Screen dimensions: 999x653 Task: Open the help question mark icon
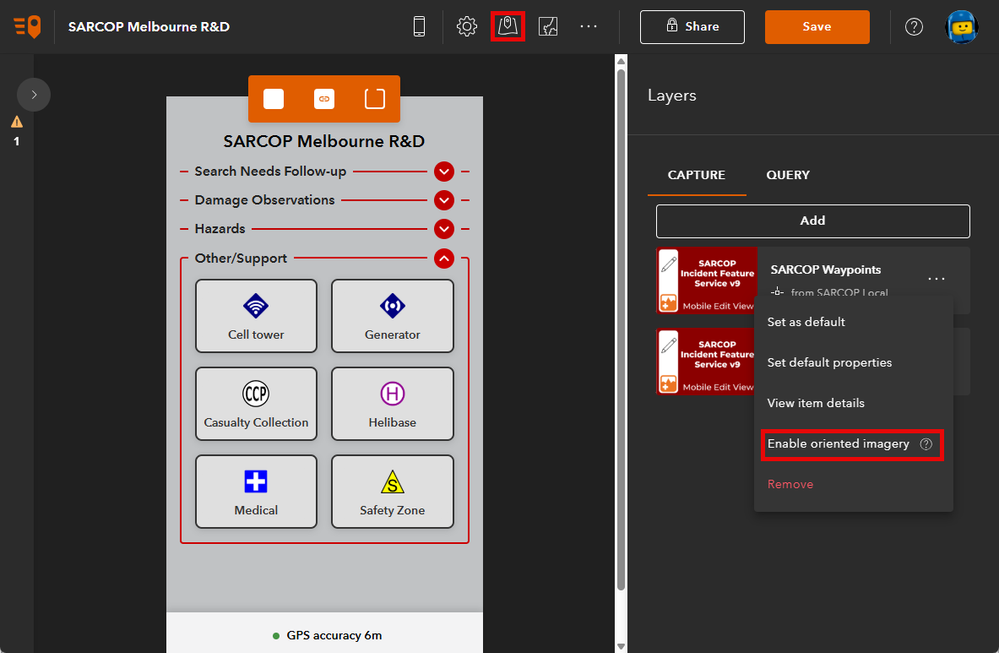click(914, 27)
